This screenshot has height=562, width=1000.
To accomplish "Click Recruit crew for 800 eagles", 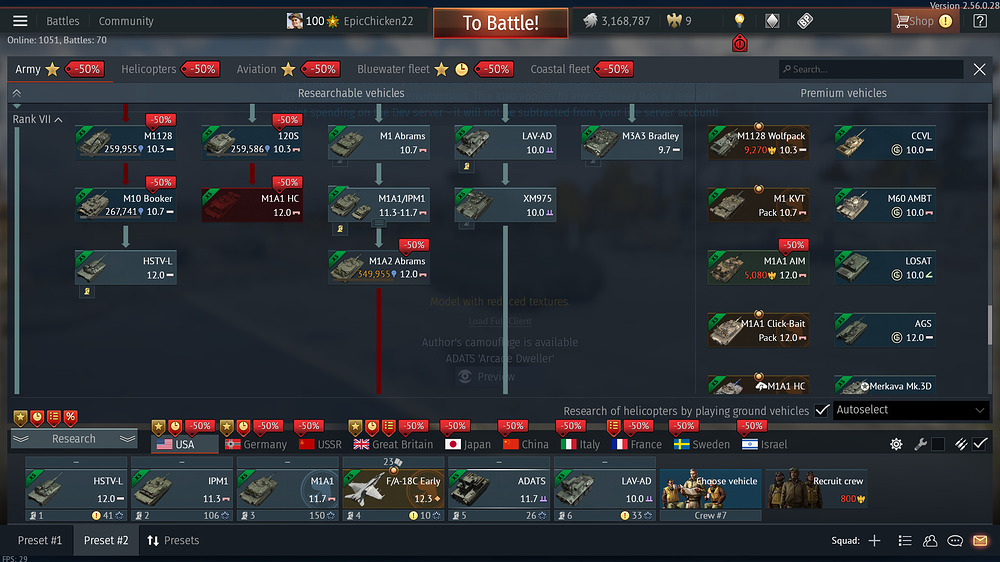I will (817, 489).
